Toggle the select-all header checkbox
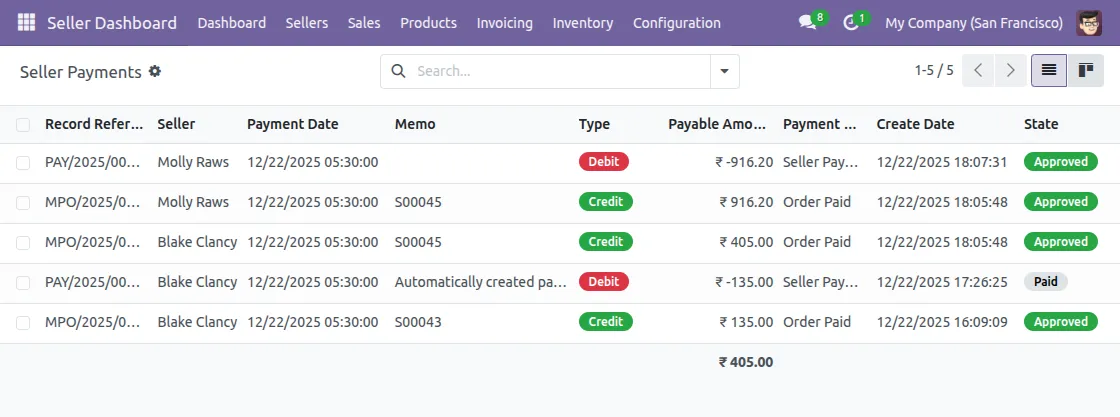This screenshot has width=1120, height=417. [24, 125]
